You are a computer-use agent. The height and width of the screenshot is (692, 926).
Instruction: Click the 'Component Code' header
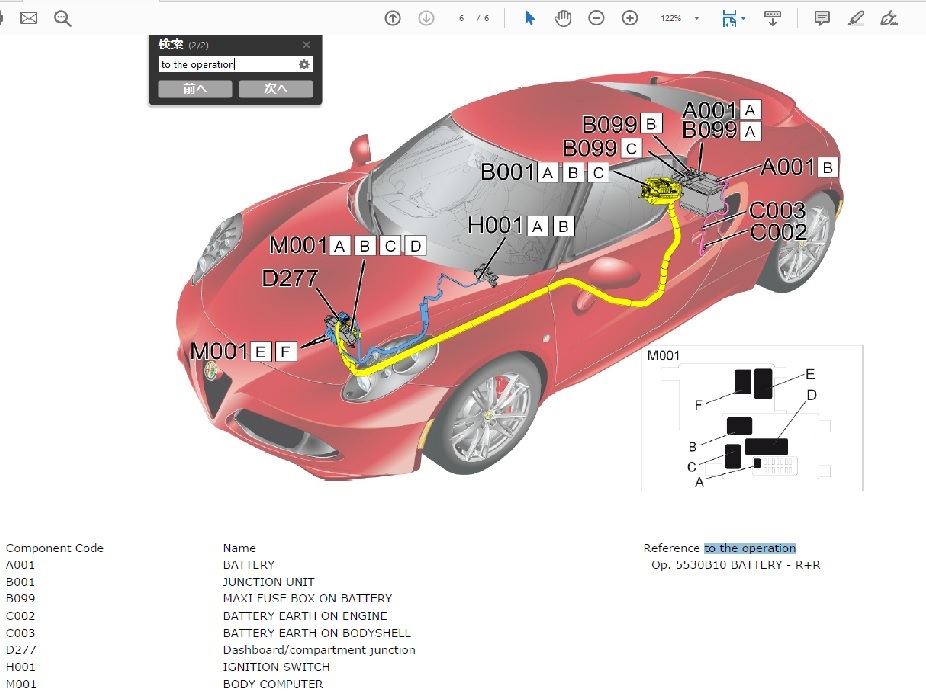[x=54, y=548]
